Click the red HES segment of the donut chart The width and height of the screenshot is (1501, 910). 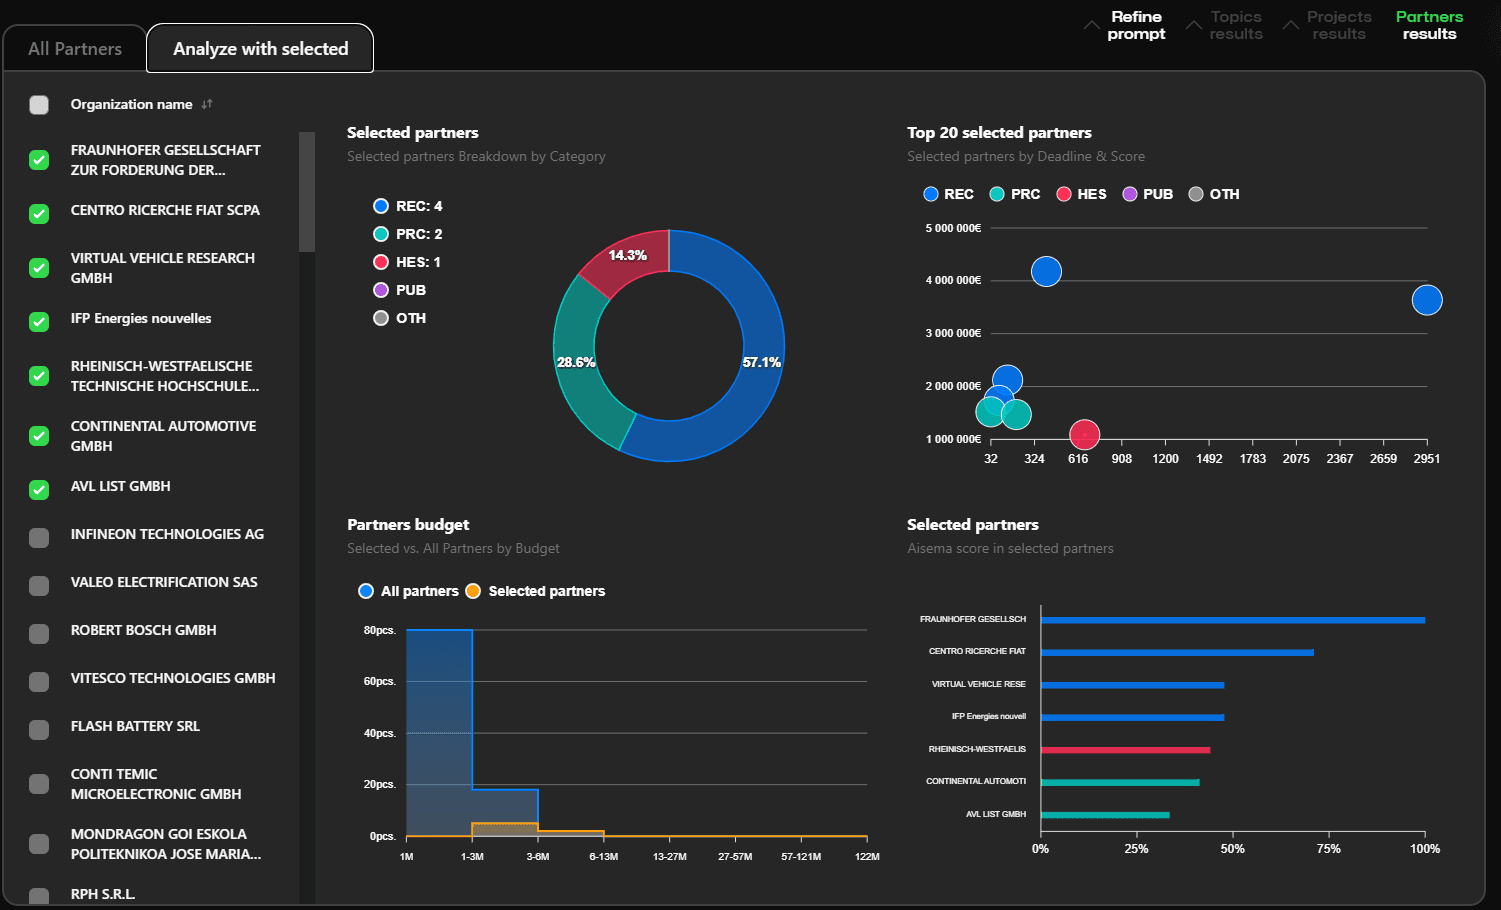[x=622, y=262]
